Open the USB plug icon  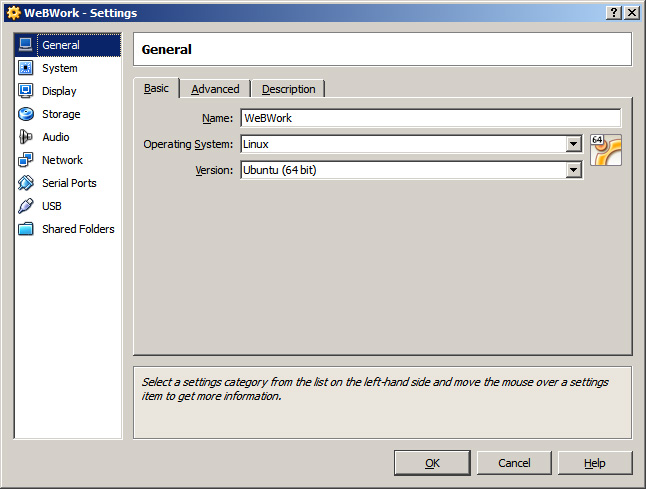(x=26, y=206)
